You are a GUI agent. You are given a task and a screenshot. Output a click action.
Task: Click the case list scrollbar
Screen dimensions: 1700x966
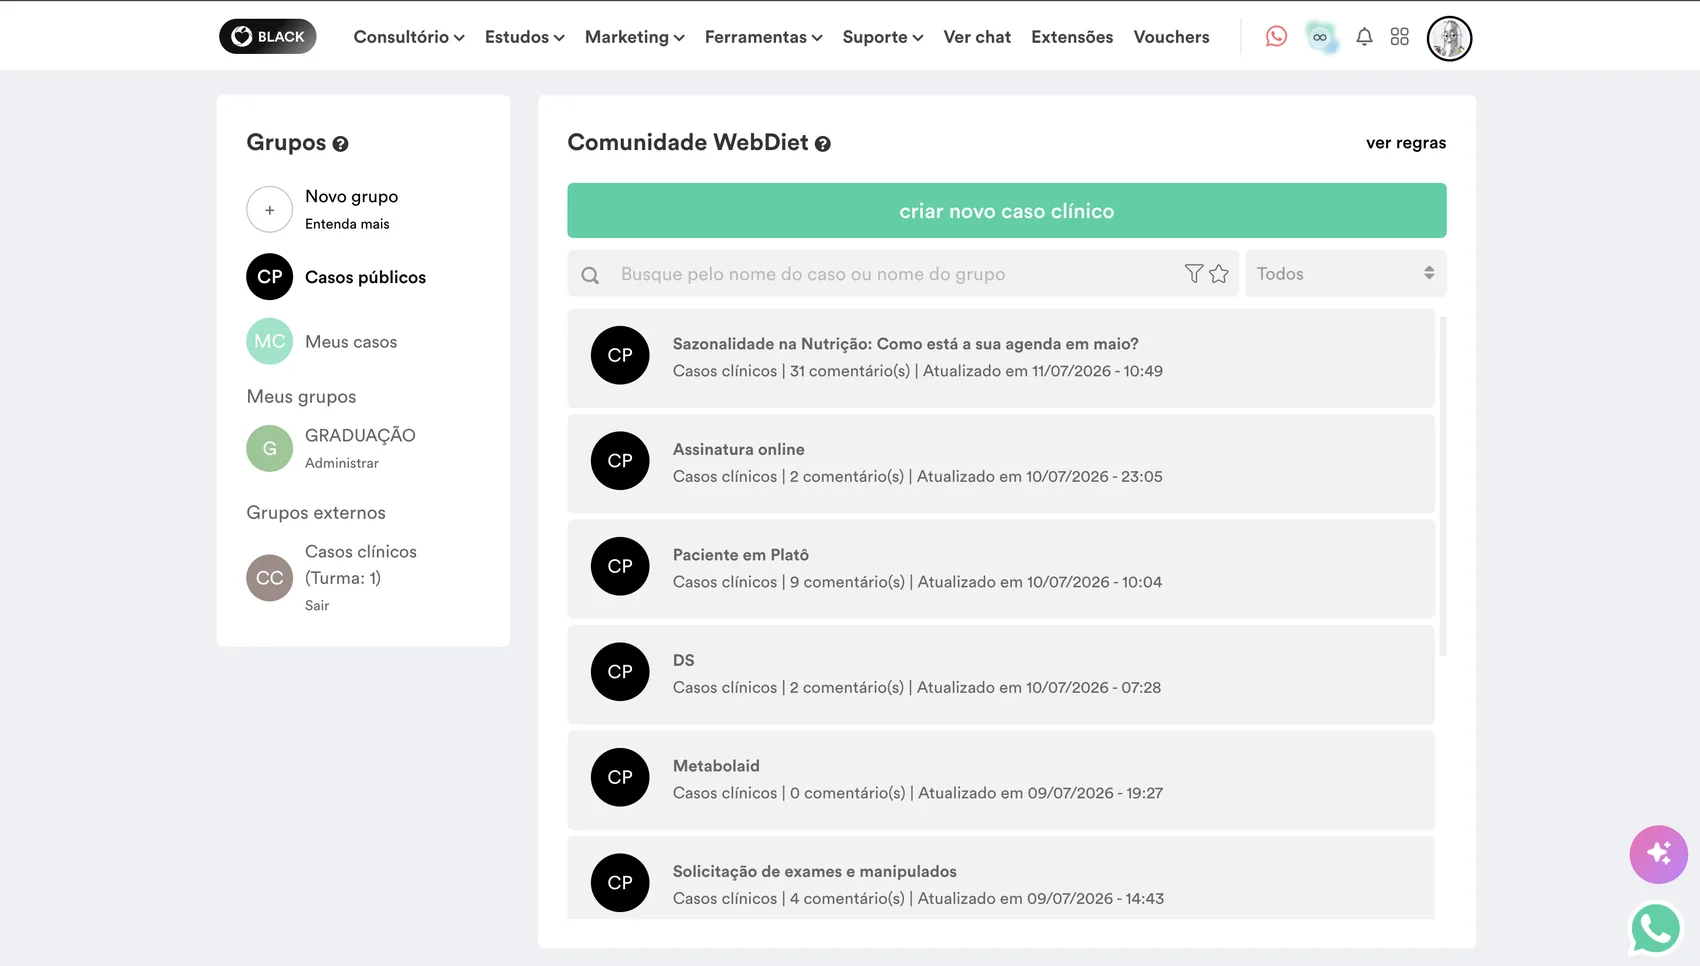pos(1443,486)
